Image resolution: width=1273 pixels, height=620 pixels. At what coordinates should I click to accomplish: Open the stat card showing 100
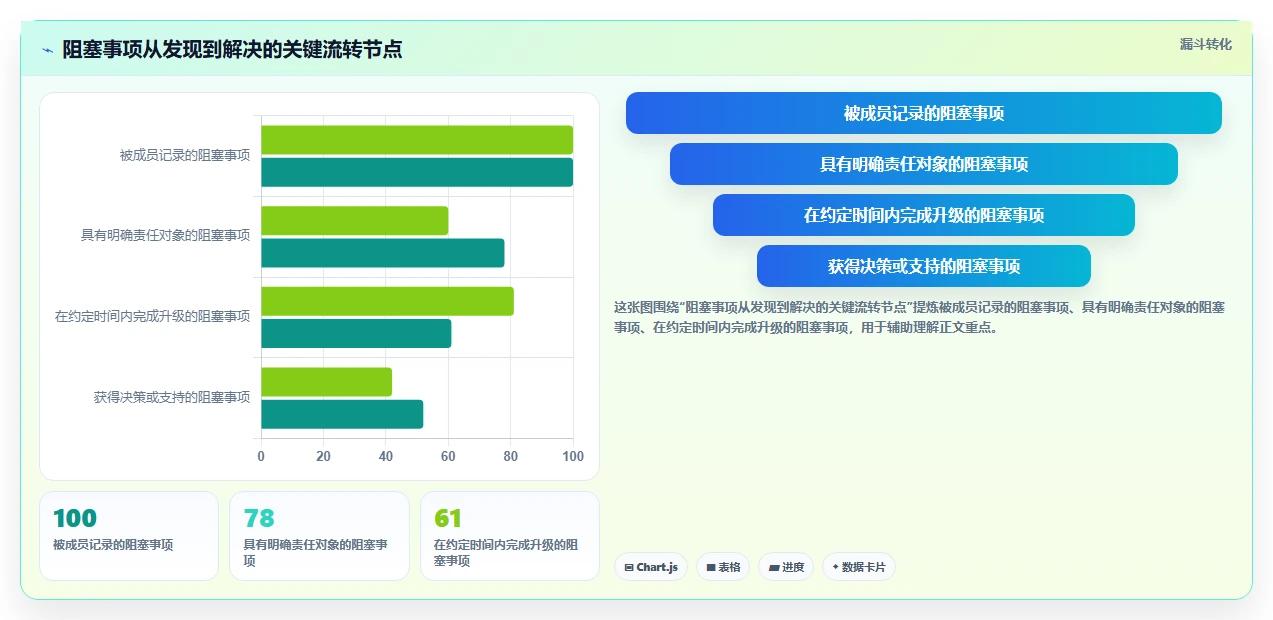click(x=129, y=536)
